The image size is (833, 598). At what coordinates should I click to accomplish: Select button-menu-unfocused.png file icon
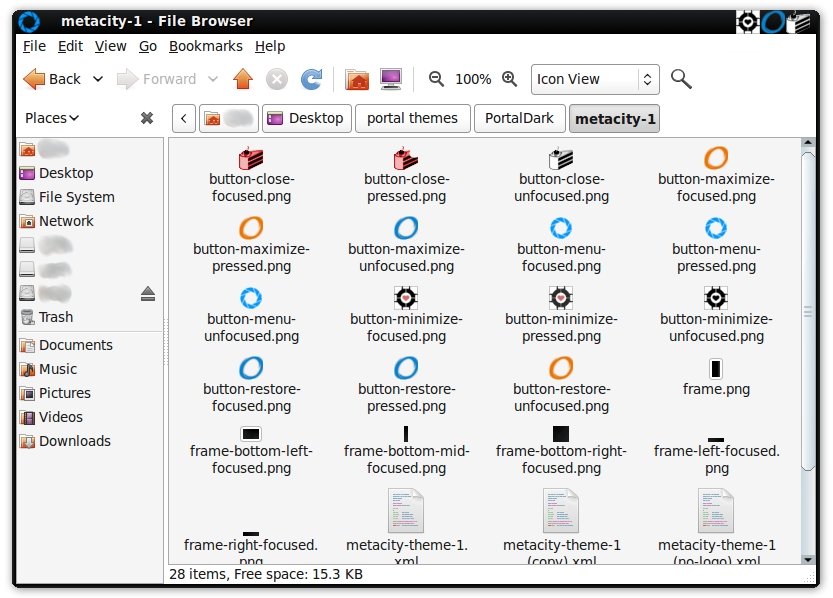click(x=251, y=298)
